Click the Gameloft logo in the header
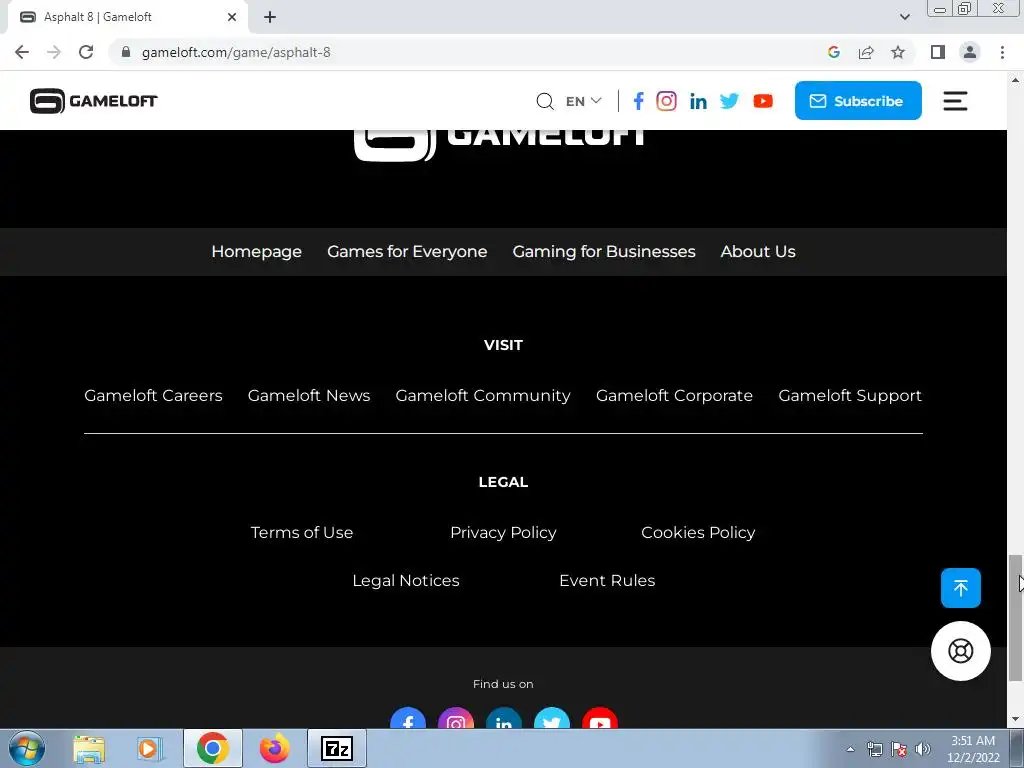The image size is (1024, 768). coord(93,101)
